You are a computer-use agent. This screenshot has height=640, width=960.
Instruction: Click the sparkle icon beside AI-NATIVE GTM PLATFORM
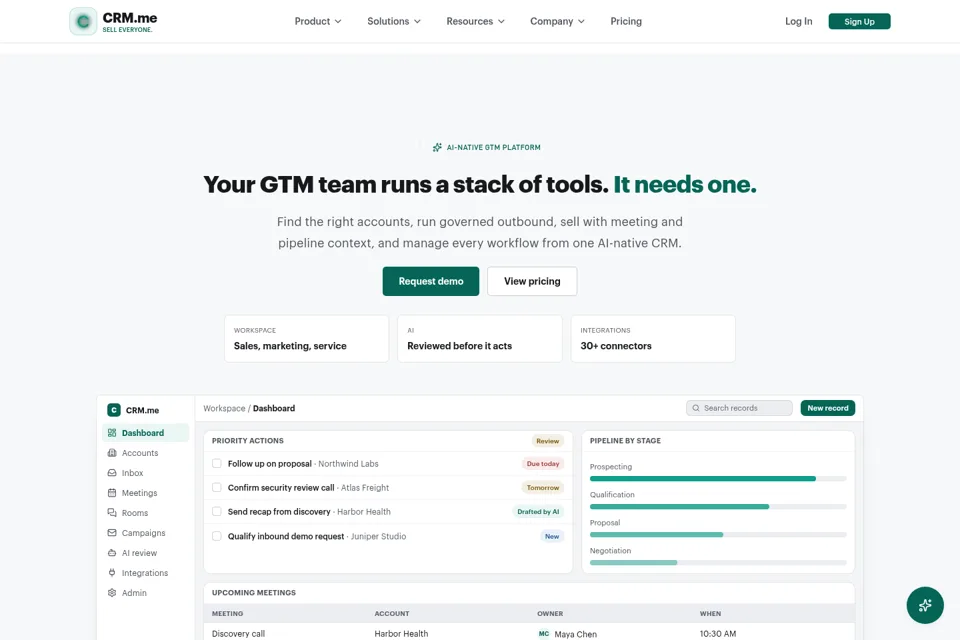pos(437,148)
